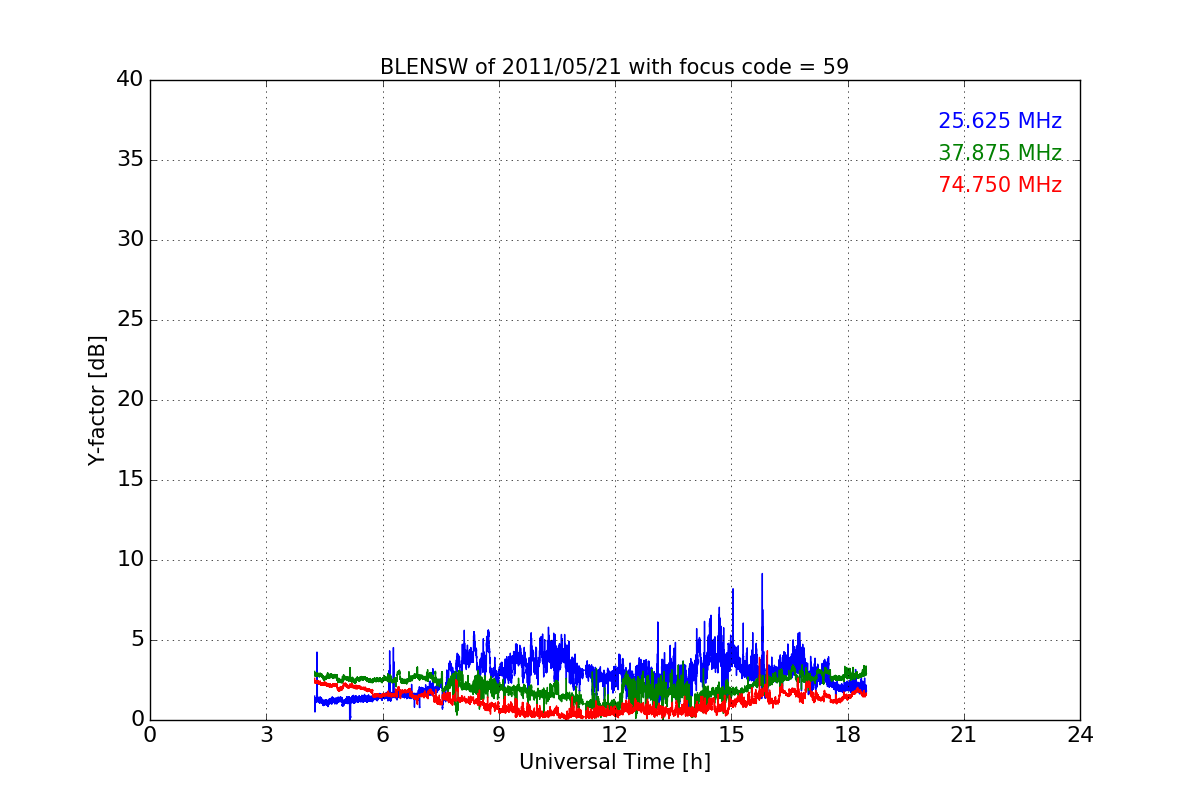Click the y-axis tick label 20
The width and height of the screenshot is (1200, 800).
click(130, 400)
